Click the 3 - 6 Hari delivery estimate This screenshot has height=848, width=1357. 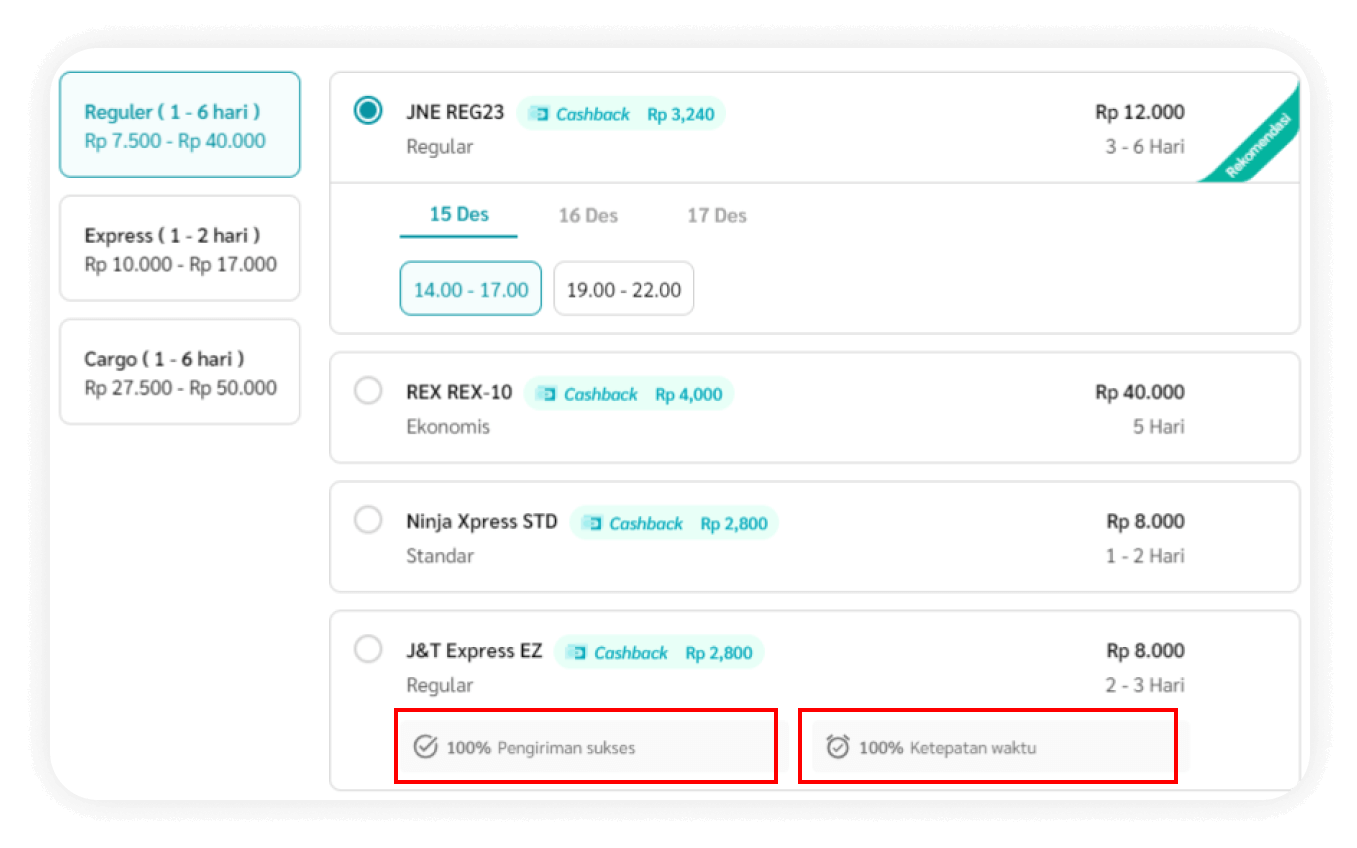coord(1144,147)
